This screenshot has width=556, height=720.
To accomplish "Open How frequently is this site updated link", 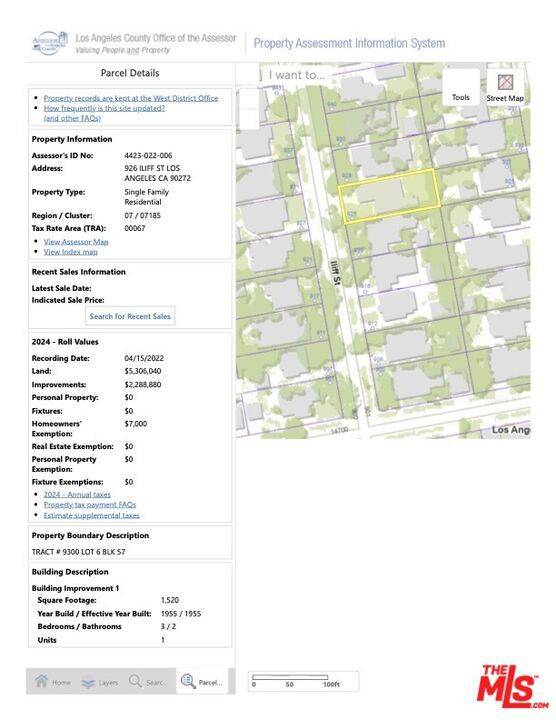I will [x=104, y=108].
